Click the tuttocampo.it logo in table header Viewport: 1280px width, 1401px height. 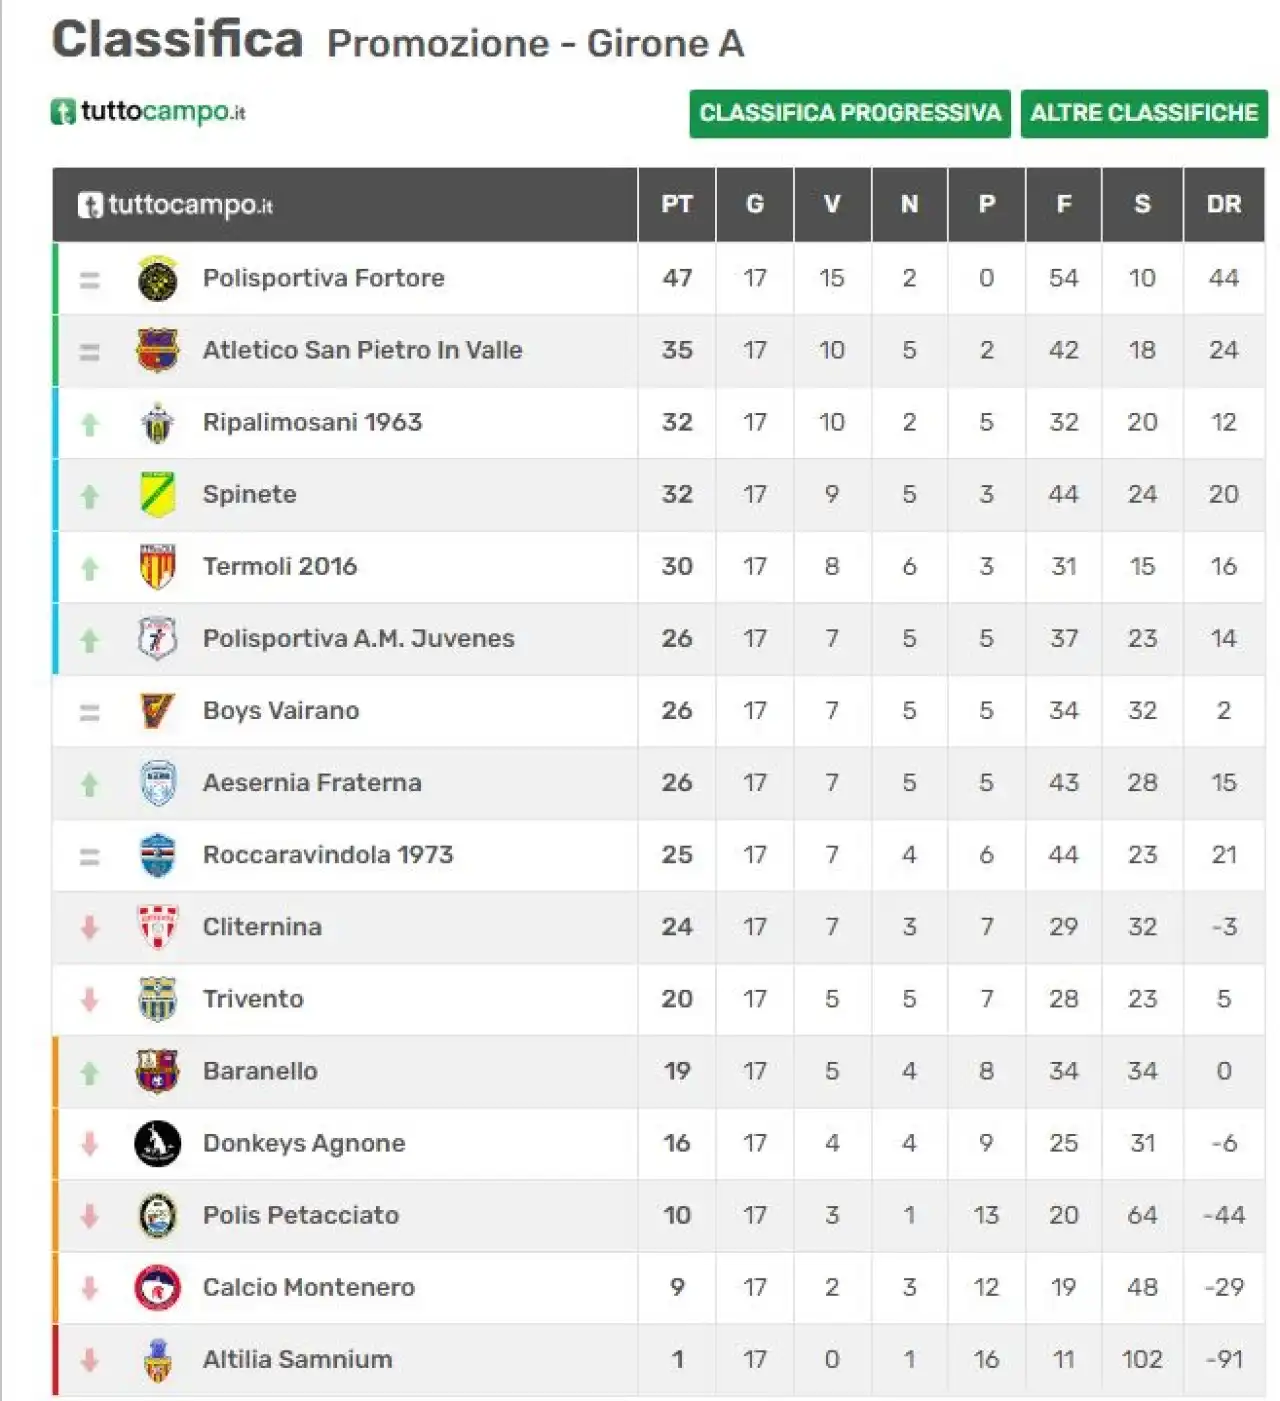[x=175, y=205]
